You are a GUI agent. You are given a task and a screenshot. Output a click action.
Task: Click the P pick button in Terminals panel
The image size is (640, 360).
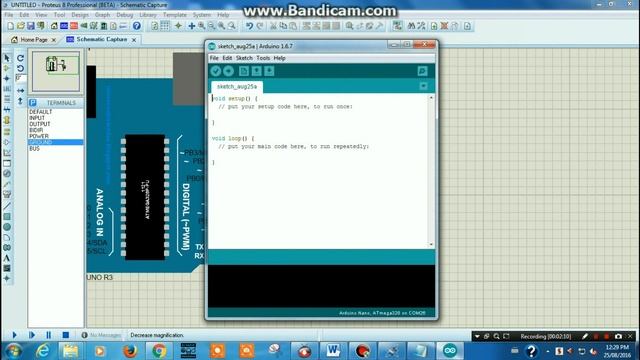(33, 103)
